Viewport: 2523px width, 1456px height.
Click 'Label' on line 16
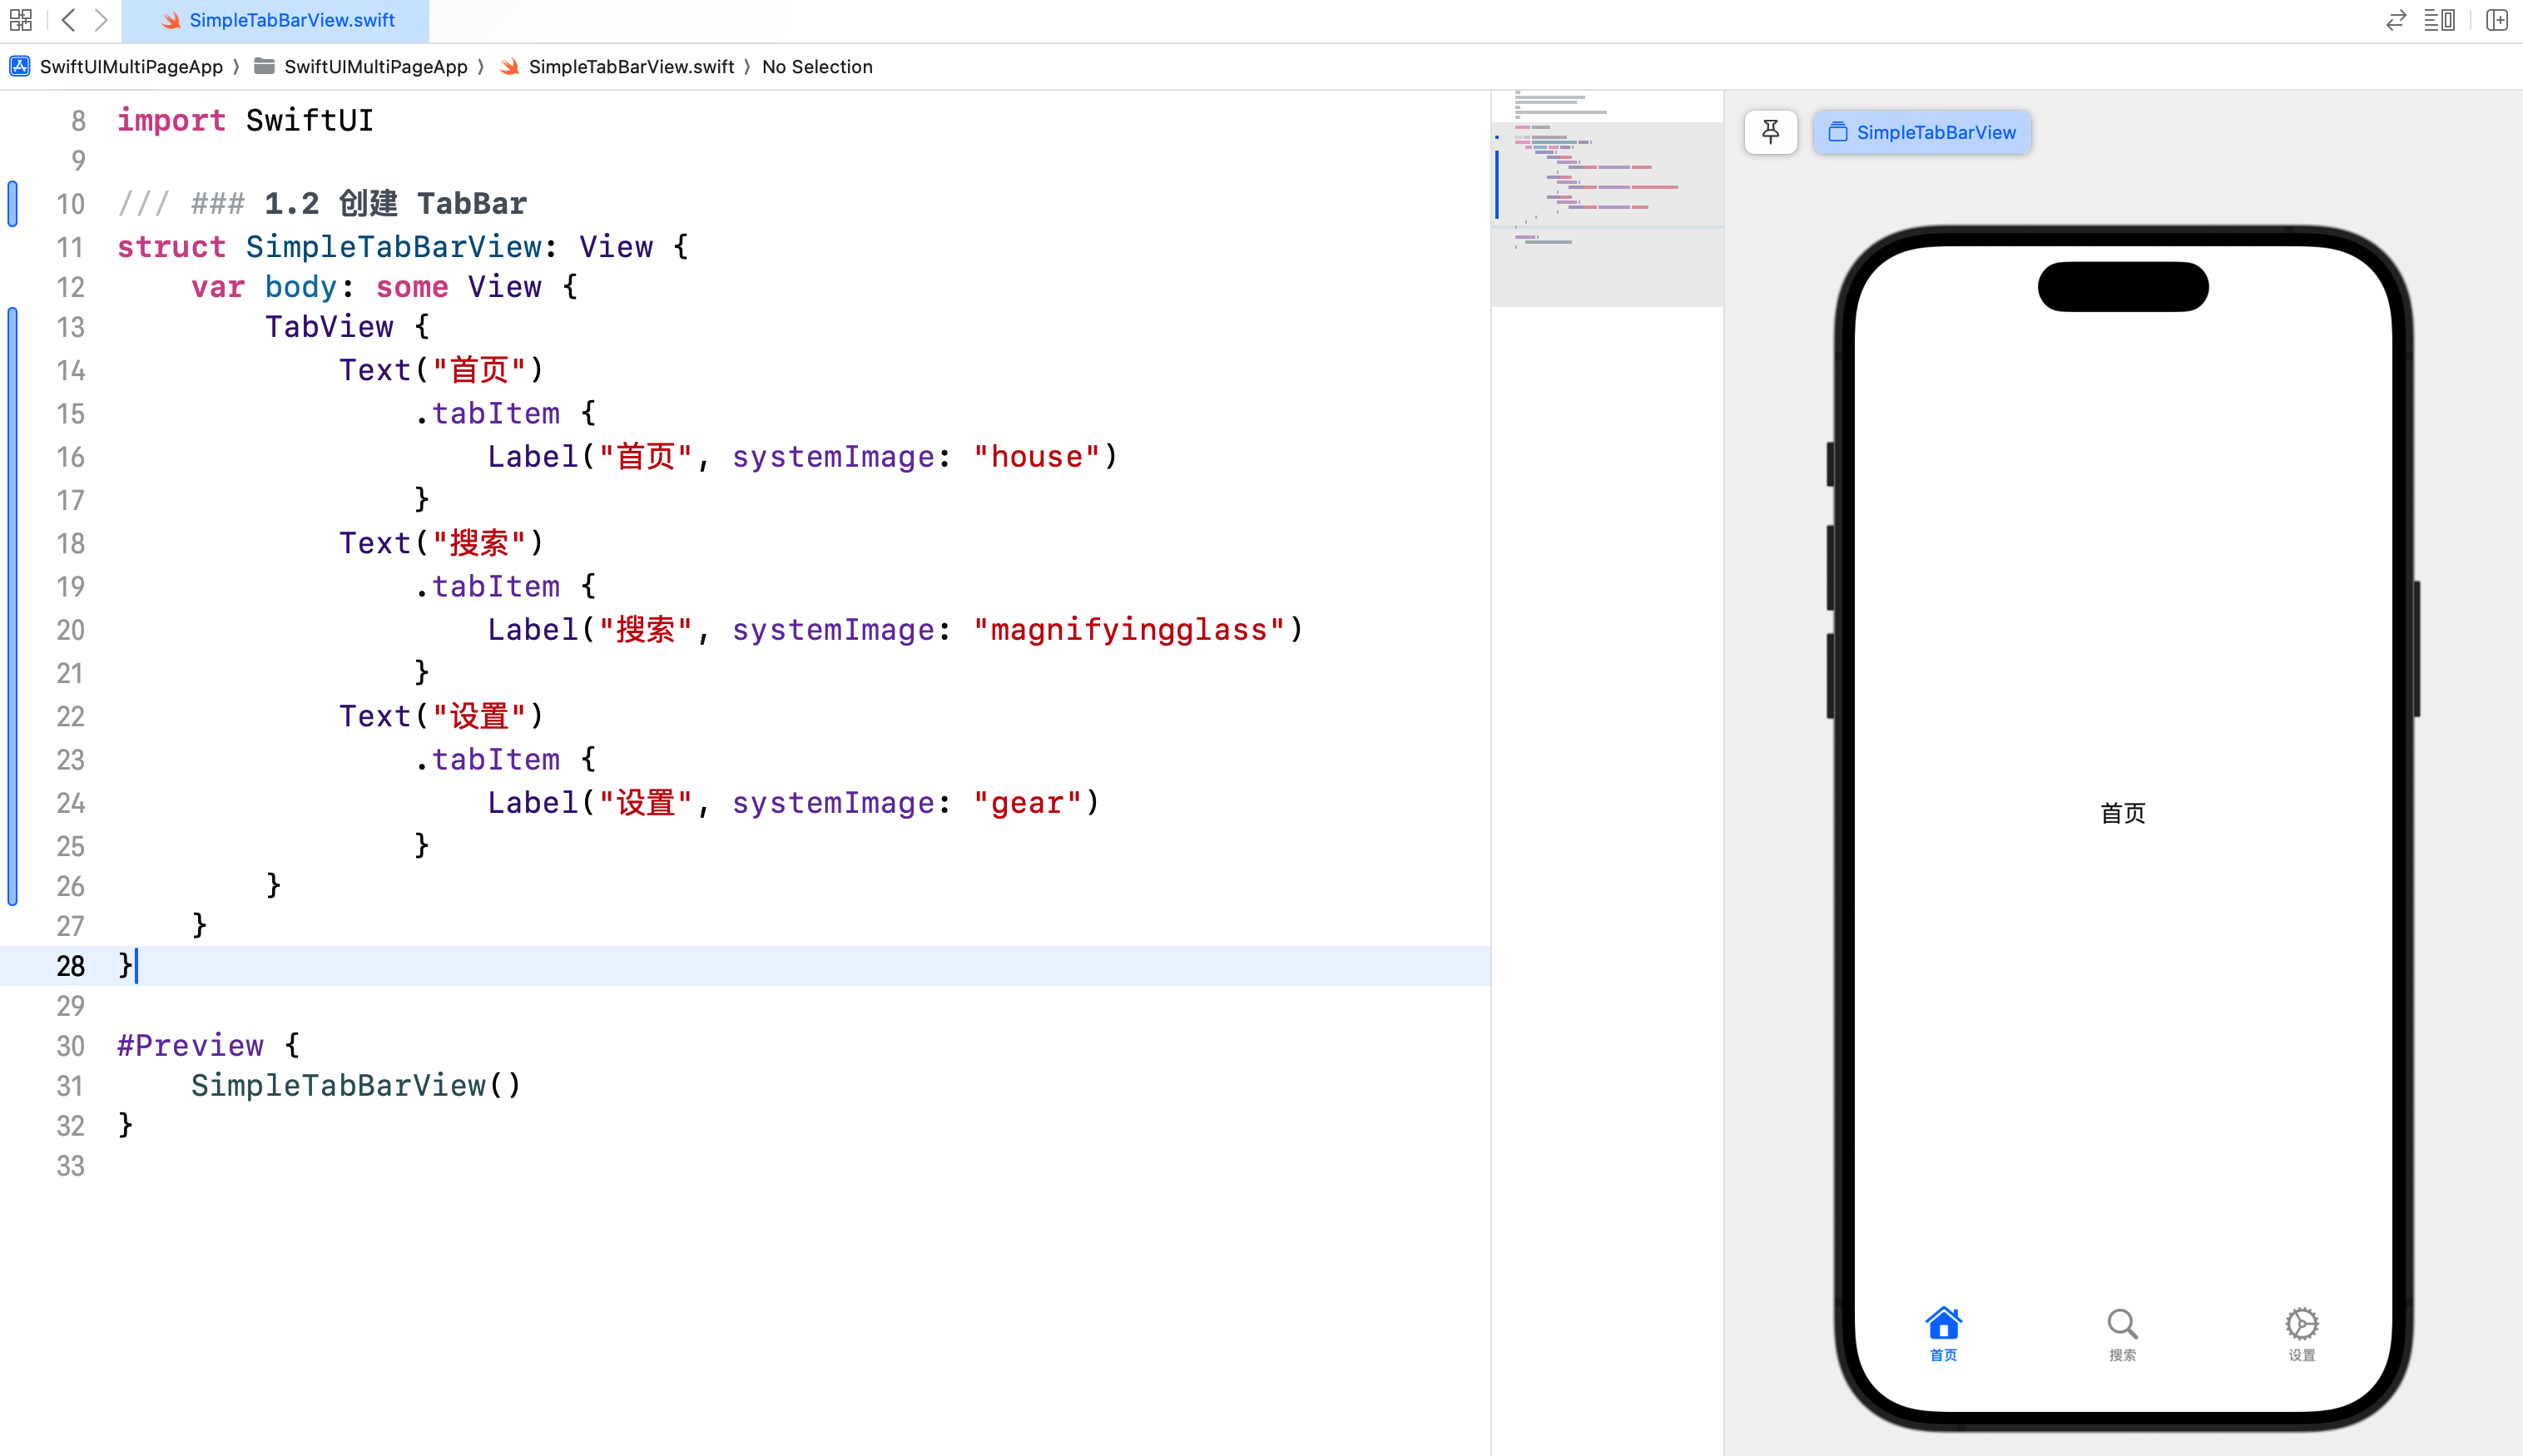[x=533, y=457]
